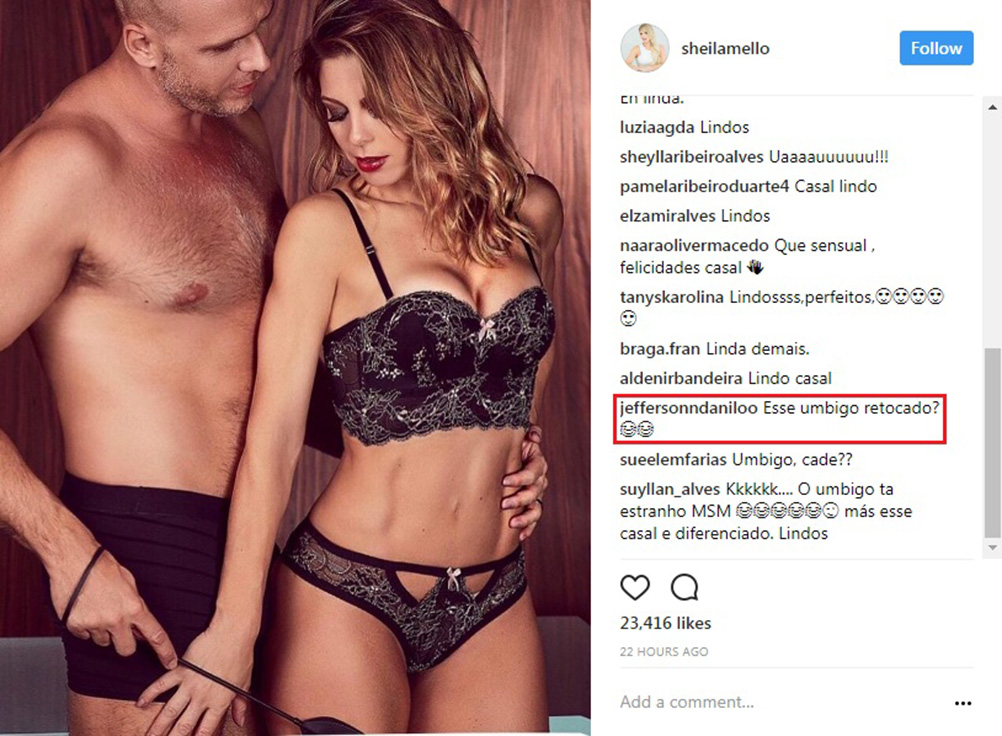Image resolution: width=1002 pixels, height=736 pixels.
Task: Click the main post photo
Action: tap(295, 368)
